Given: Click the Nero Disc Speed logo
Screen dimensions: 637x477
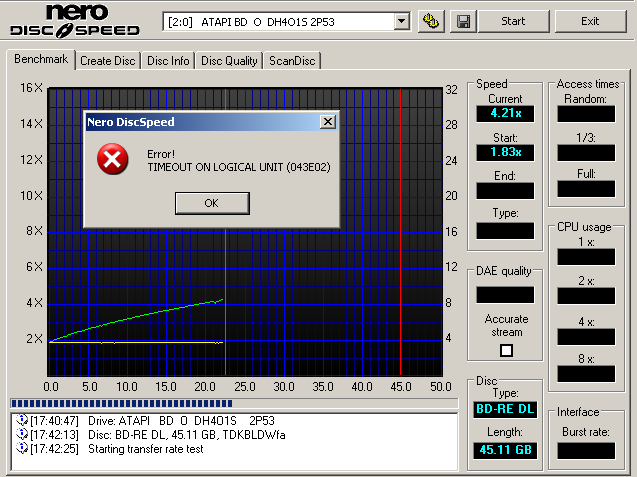Looking at the screenshot, I should pyautogui.click(x=76, y=22).
